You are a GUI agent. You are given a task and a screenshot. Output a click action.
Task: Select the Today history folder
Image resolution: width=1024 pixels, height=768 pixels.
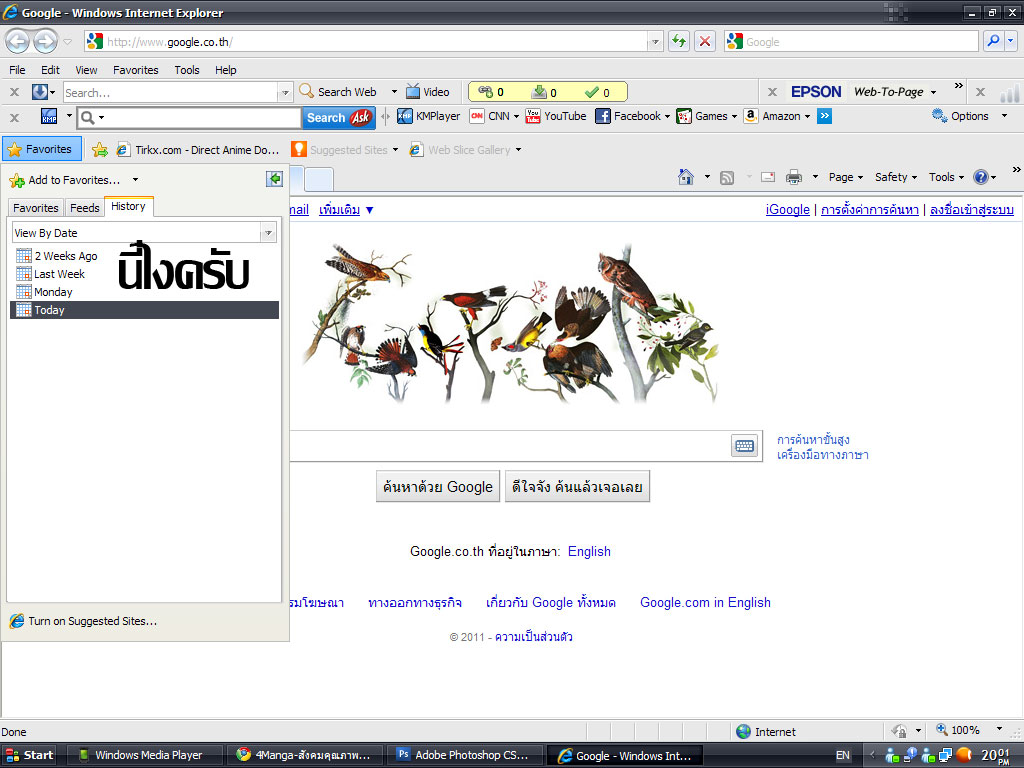144,310
